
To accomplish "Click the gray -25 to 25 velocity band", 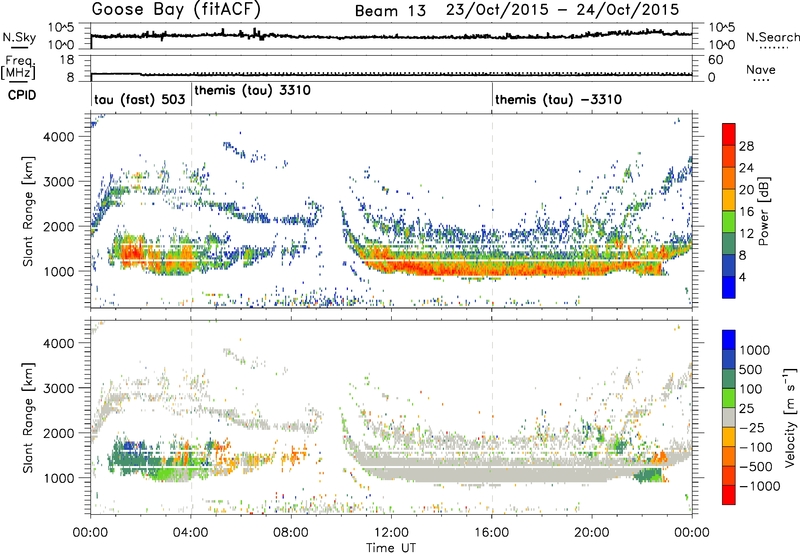I will 729,418.
